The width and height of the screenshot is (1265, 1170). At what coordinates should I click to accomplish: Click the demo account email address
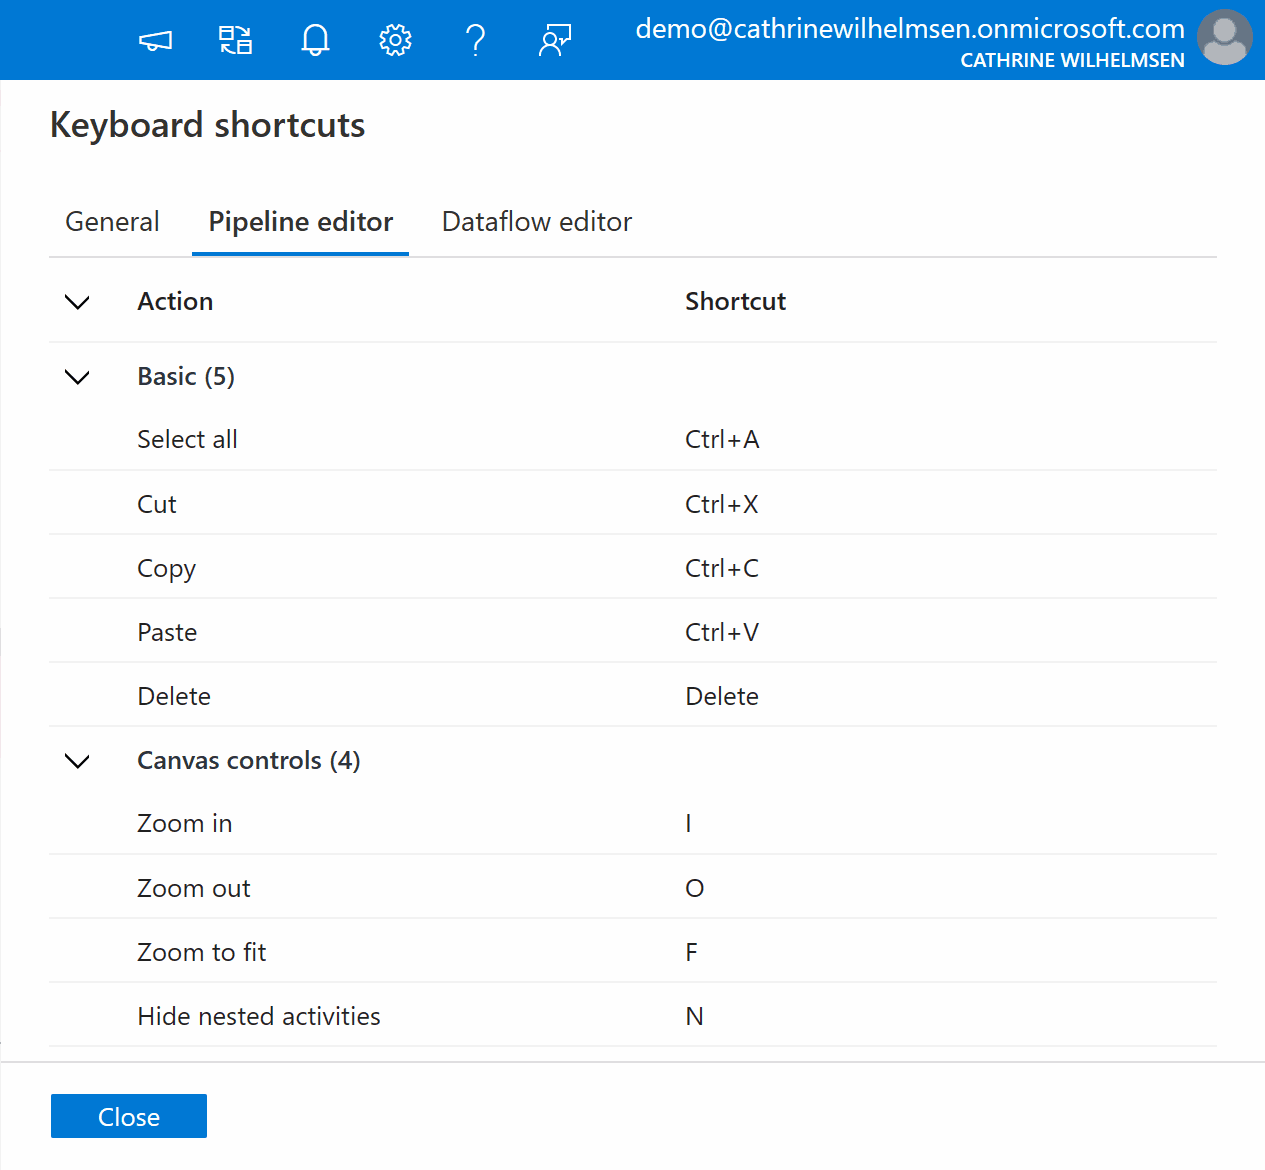909,29
